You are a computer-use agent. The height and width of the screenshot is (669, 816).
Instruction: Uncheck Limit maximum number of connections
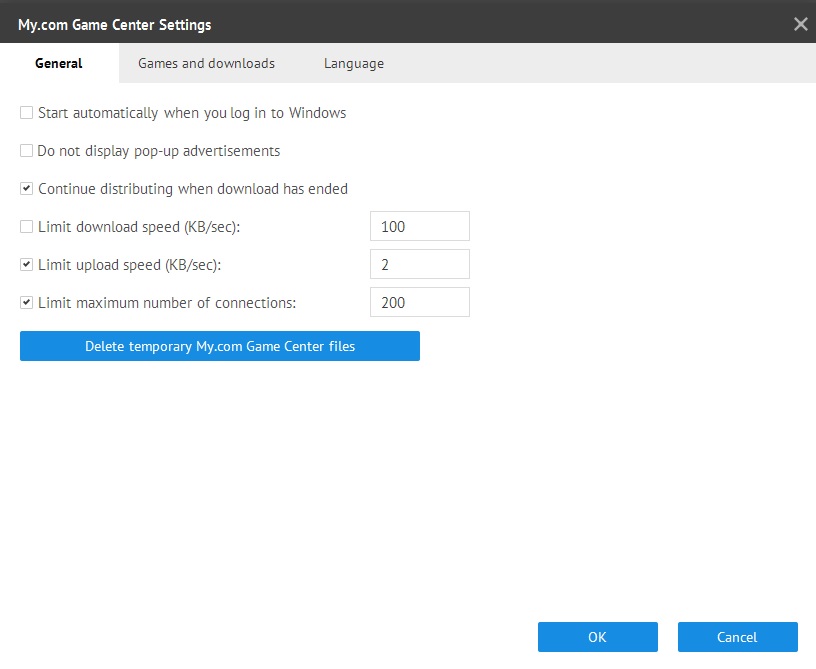[x=27, y=302]
